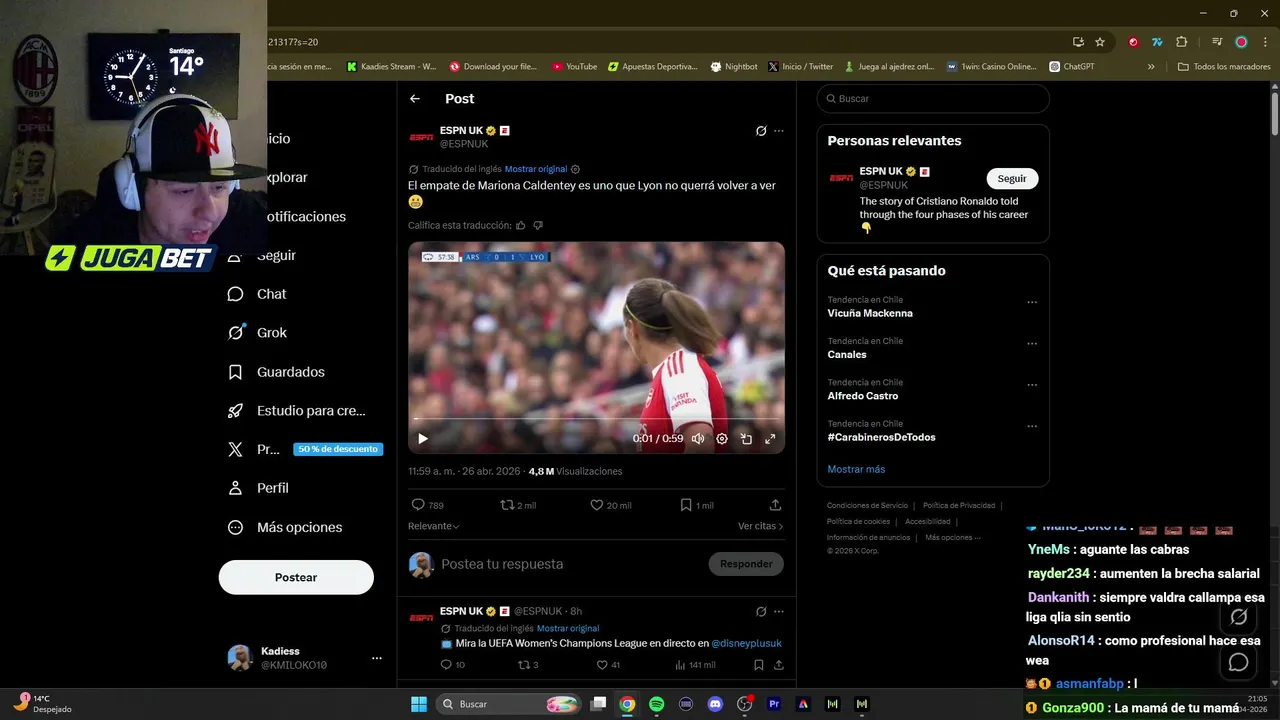This screenshot has width=1280, height=720.
Task: Rate the translation with thumbs up
Action: [521, 226]
